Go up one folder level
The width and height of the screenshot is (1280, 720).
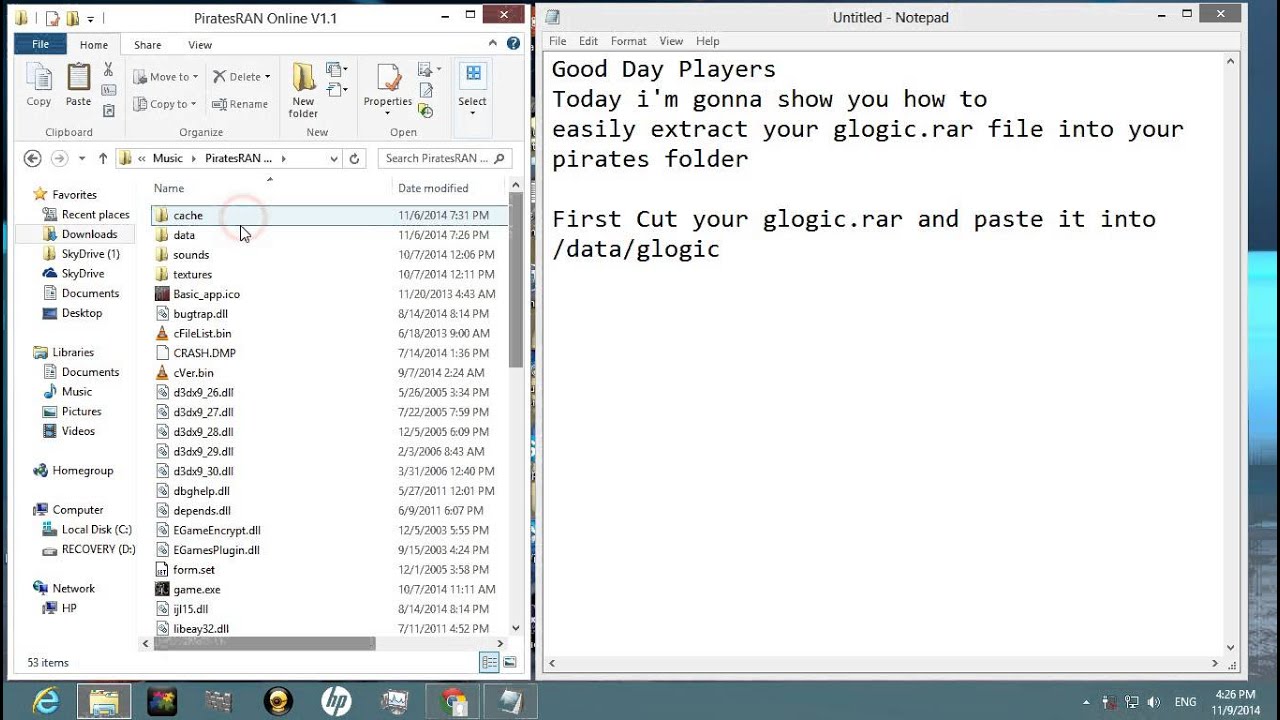(x=102, y=158)
